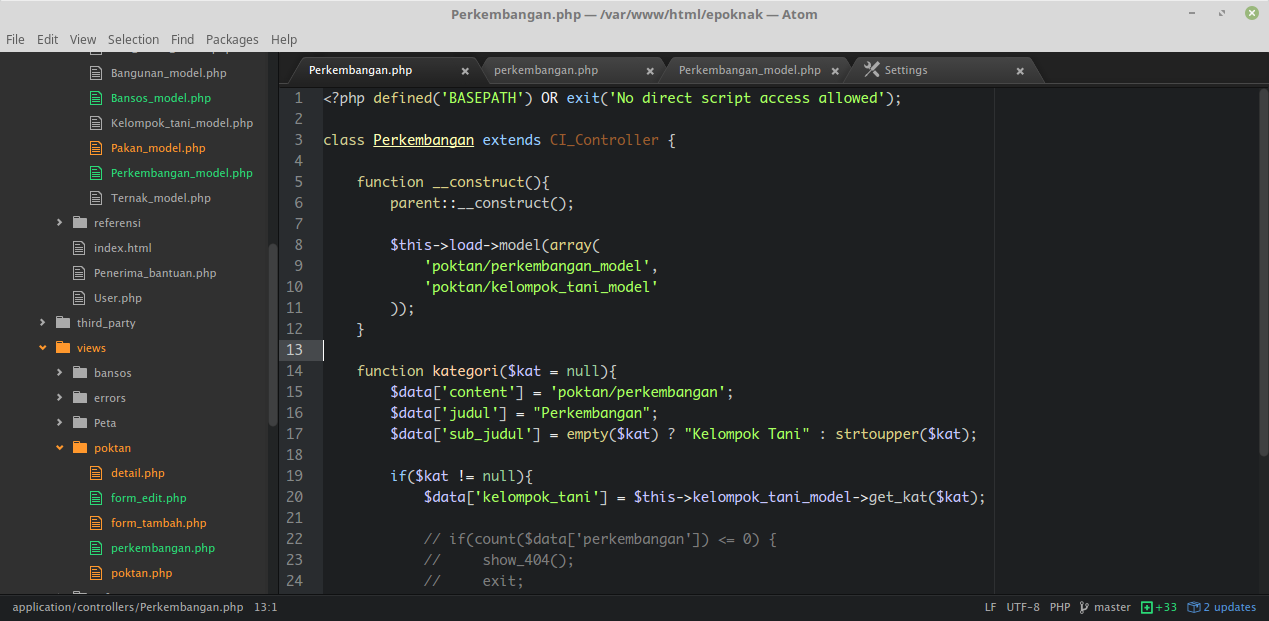The height and width of the screenshot is (621, 1269).
Task: Click the file icon next to index.html
Action: [79, 247]
